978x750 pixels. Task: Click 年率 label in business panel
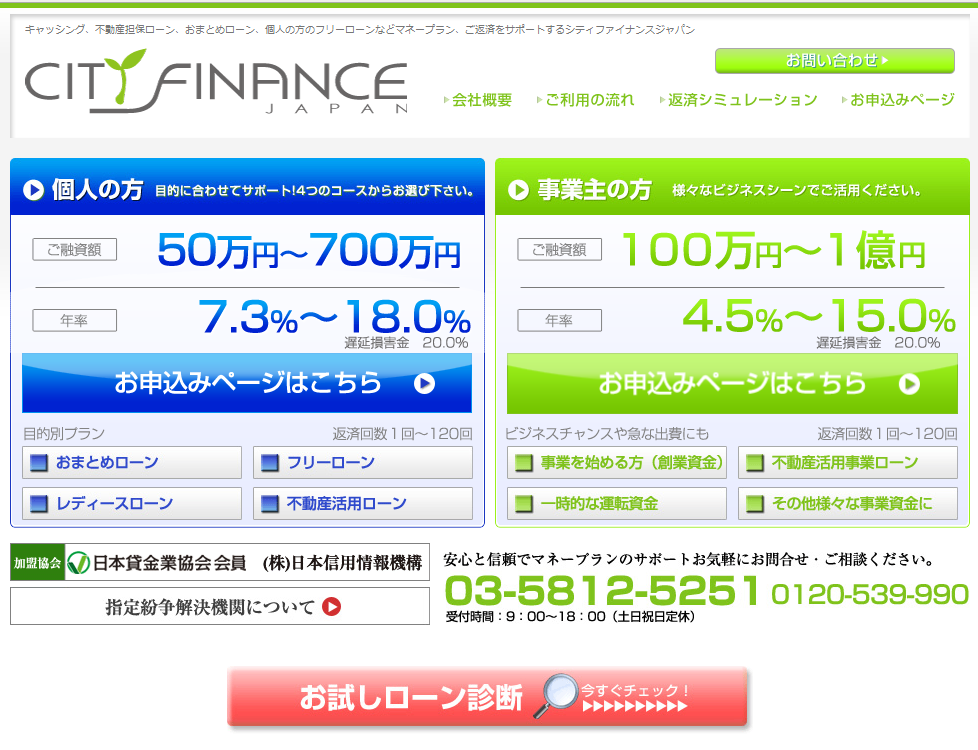click(559, 321)
